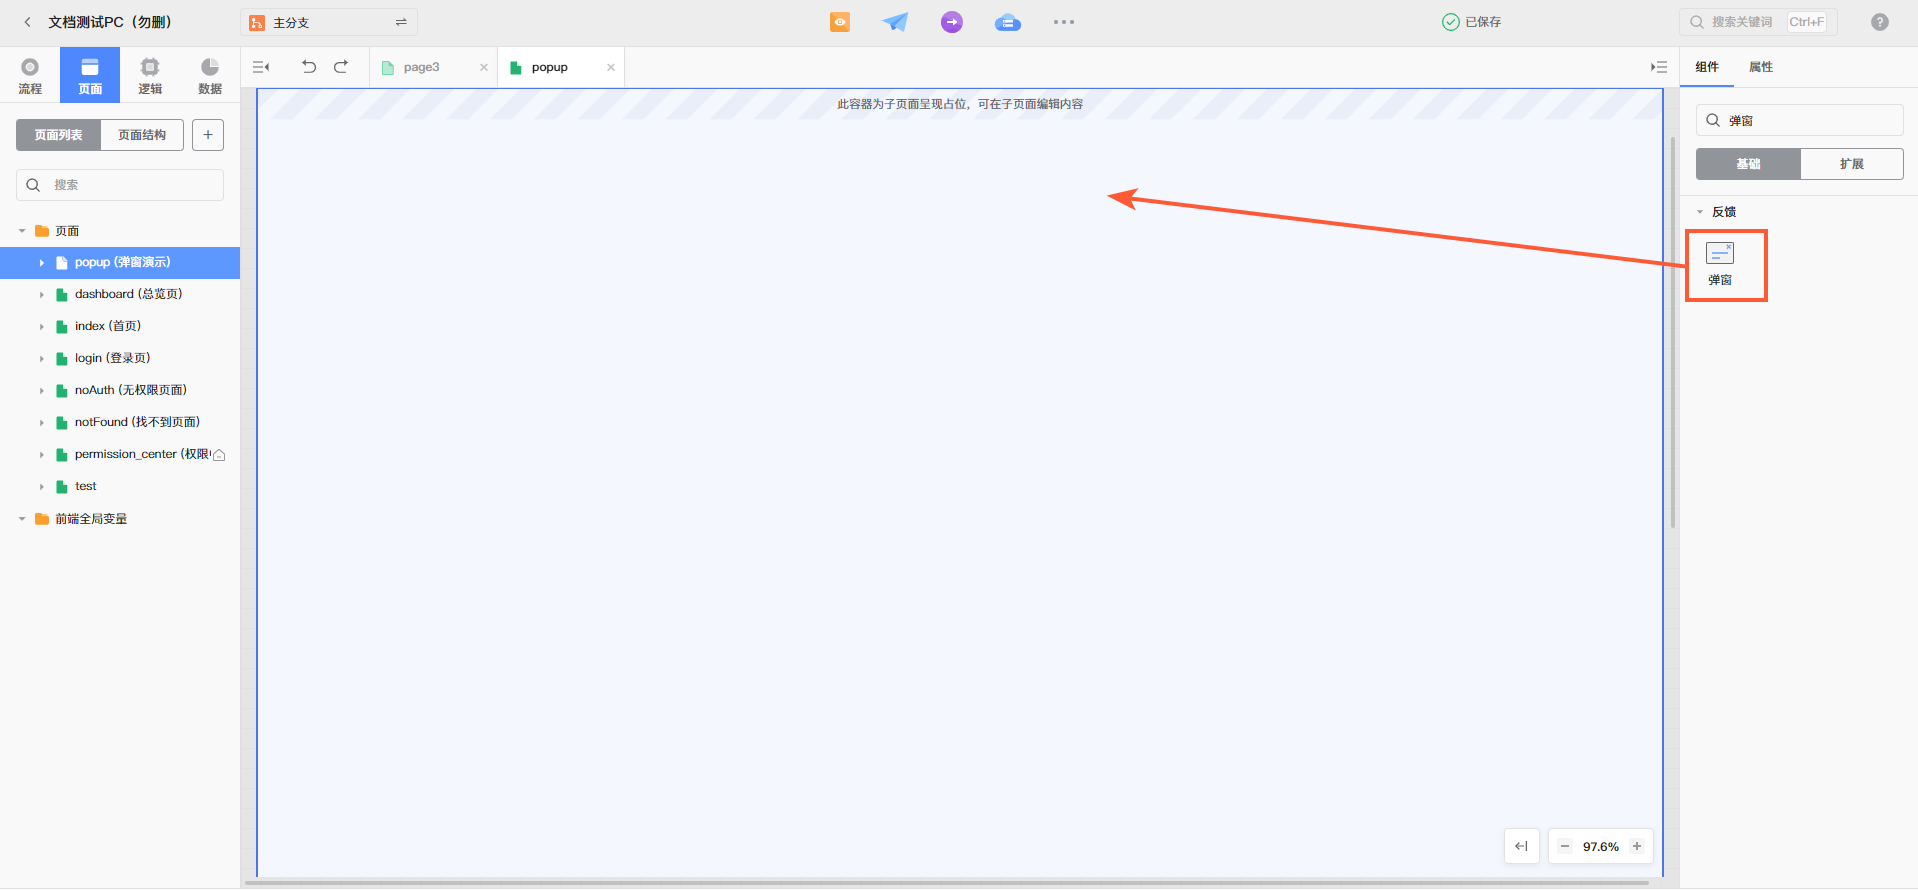Screen dimensions: 1918x890
Task: Redo the last action
Action: tap(341, 67)
